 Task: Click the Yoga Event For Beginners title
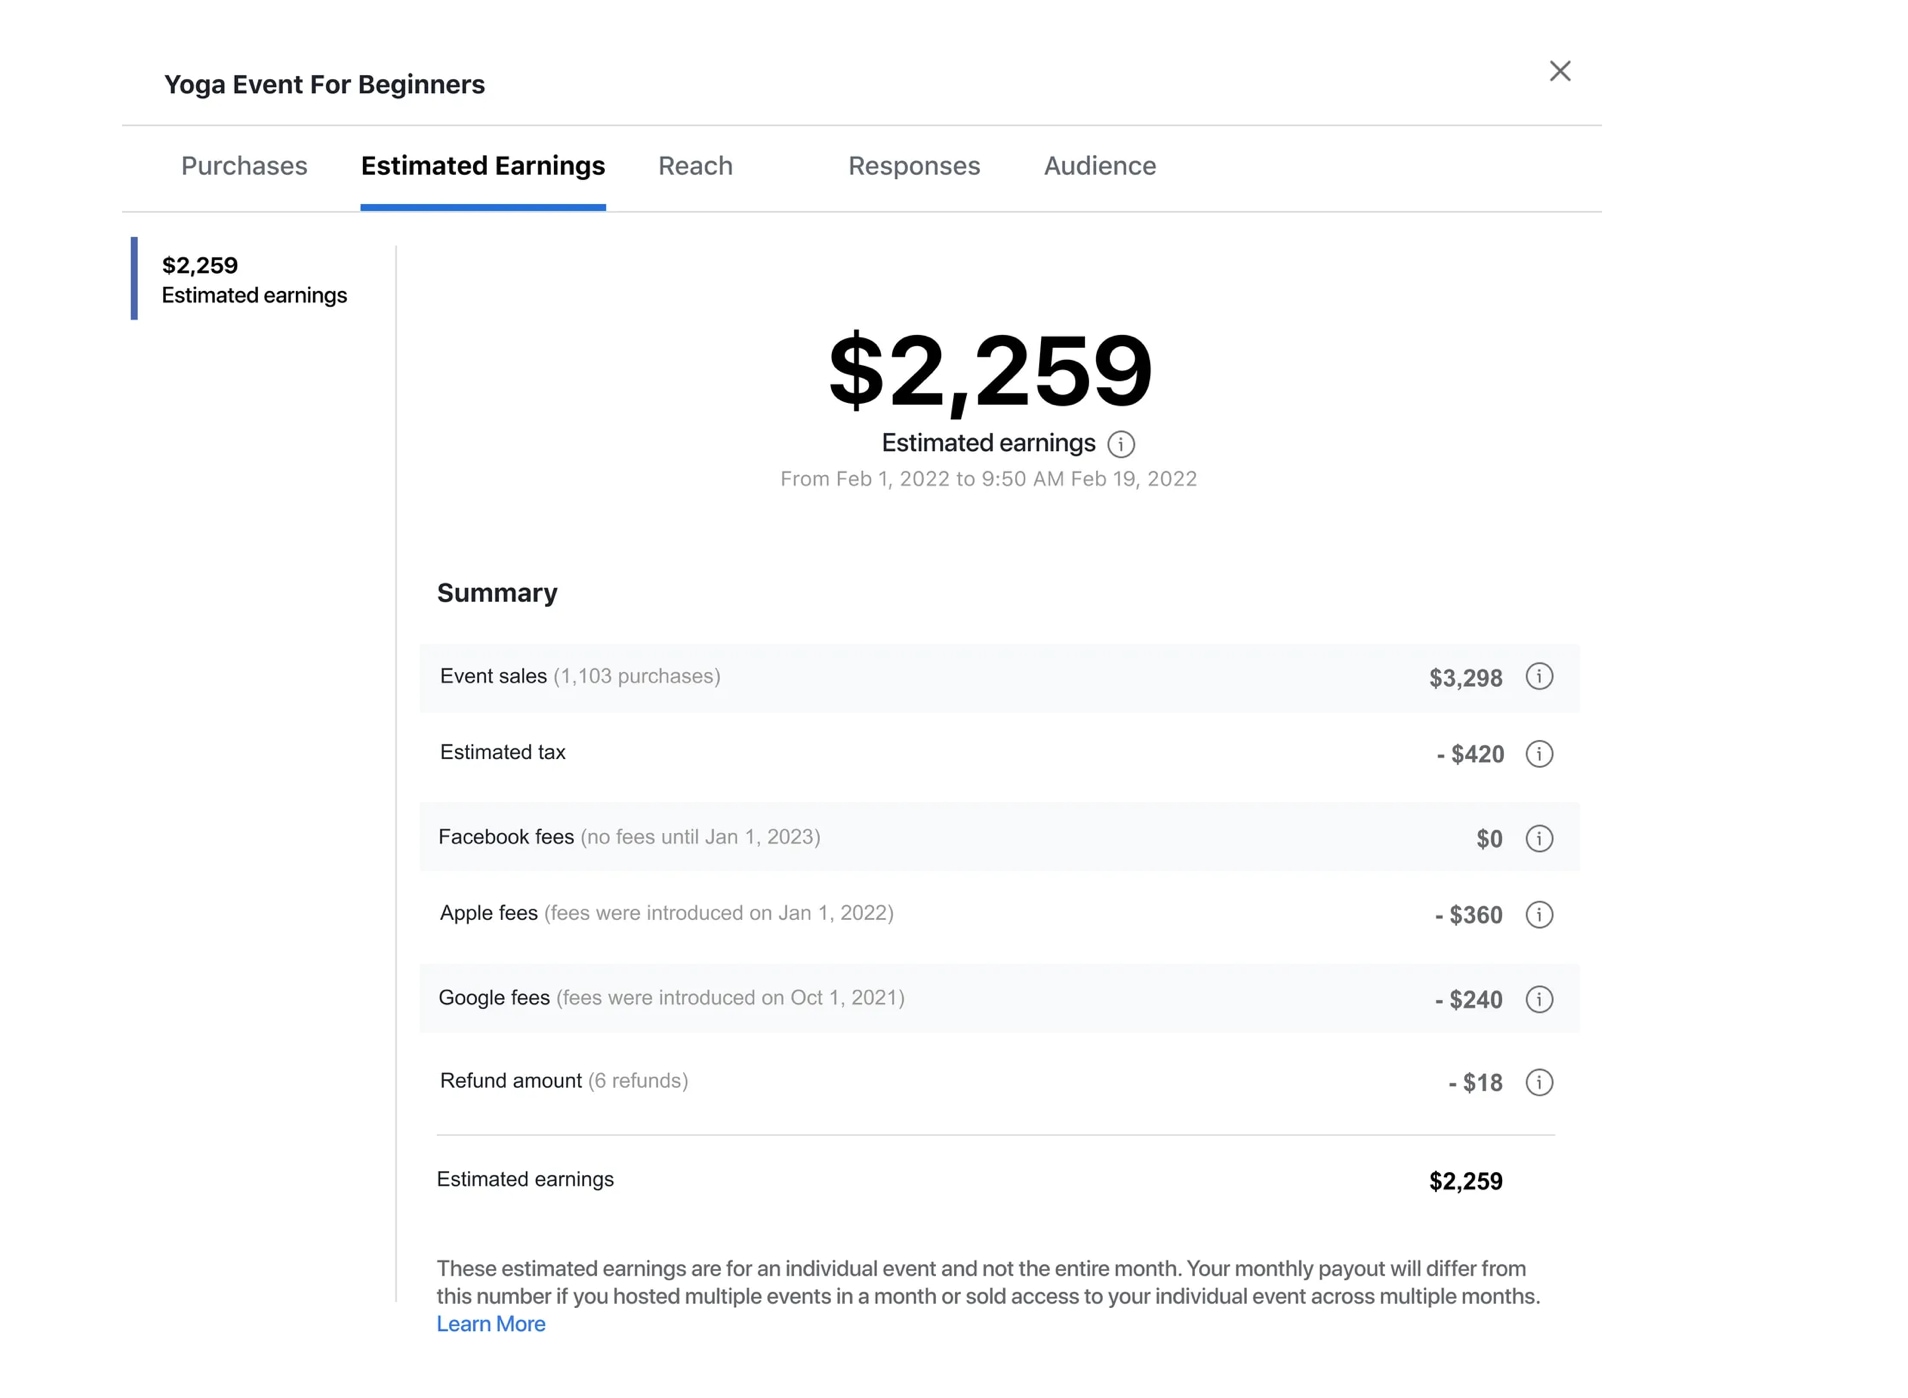tap(324, 85)
